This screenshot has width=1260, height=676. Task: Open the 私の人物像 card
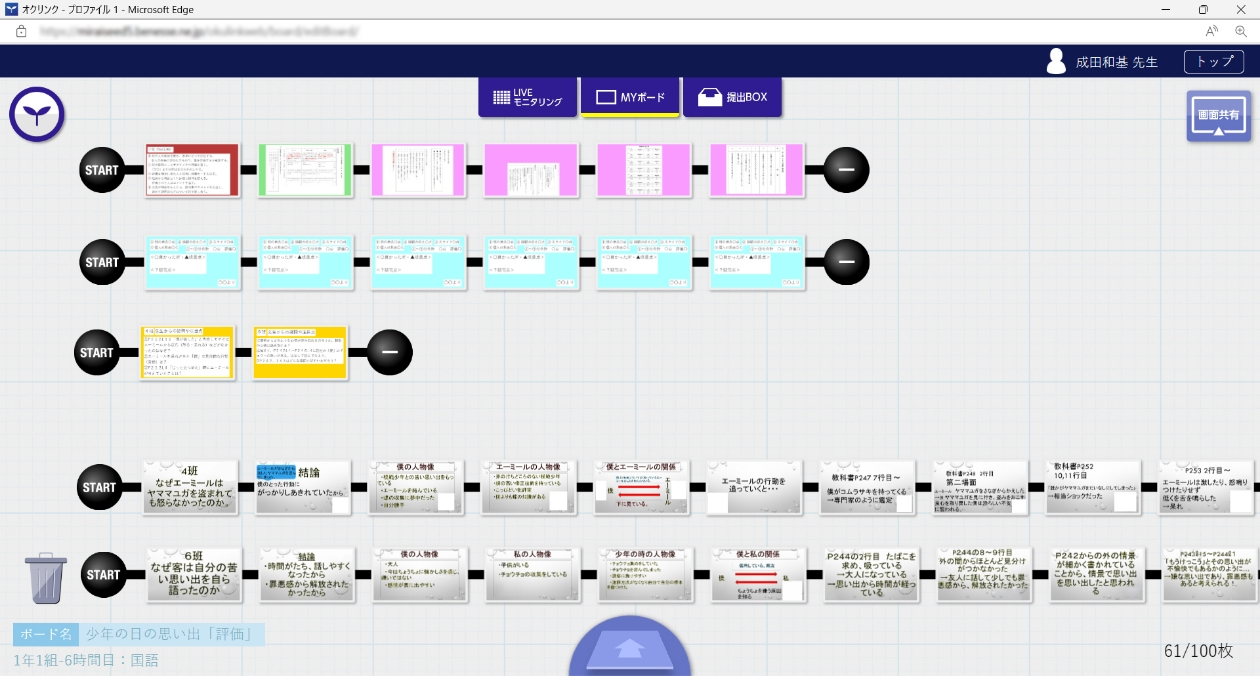pyautogui.click(x=534, y=575)
